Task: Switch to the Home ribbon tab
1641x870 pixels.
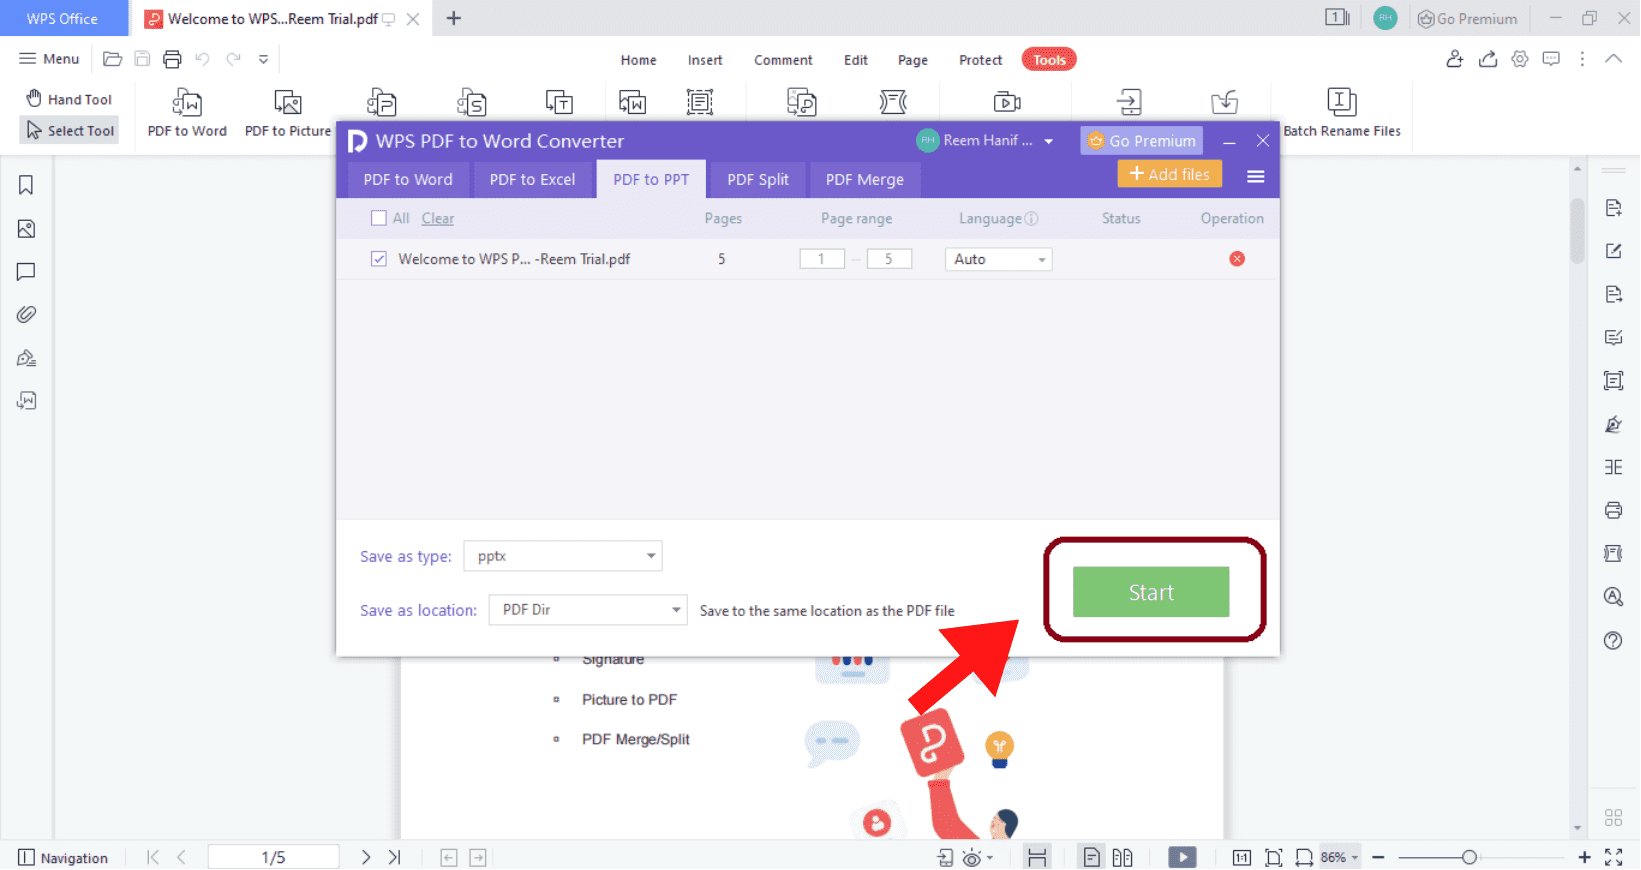Action: pyautogui.click(x=638, y=60)
